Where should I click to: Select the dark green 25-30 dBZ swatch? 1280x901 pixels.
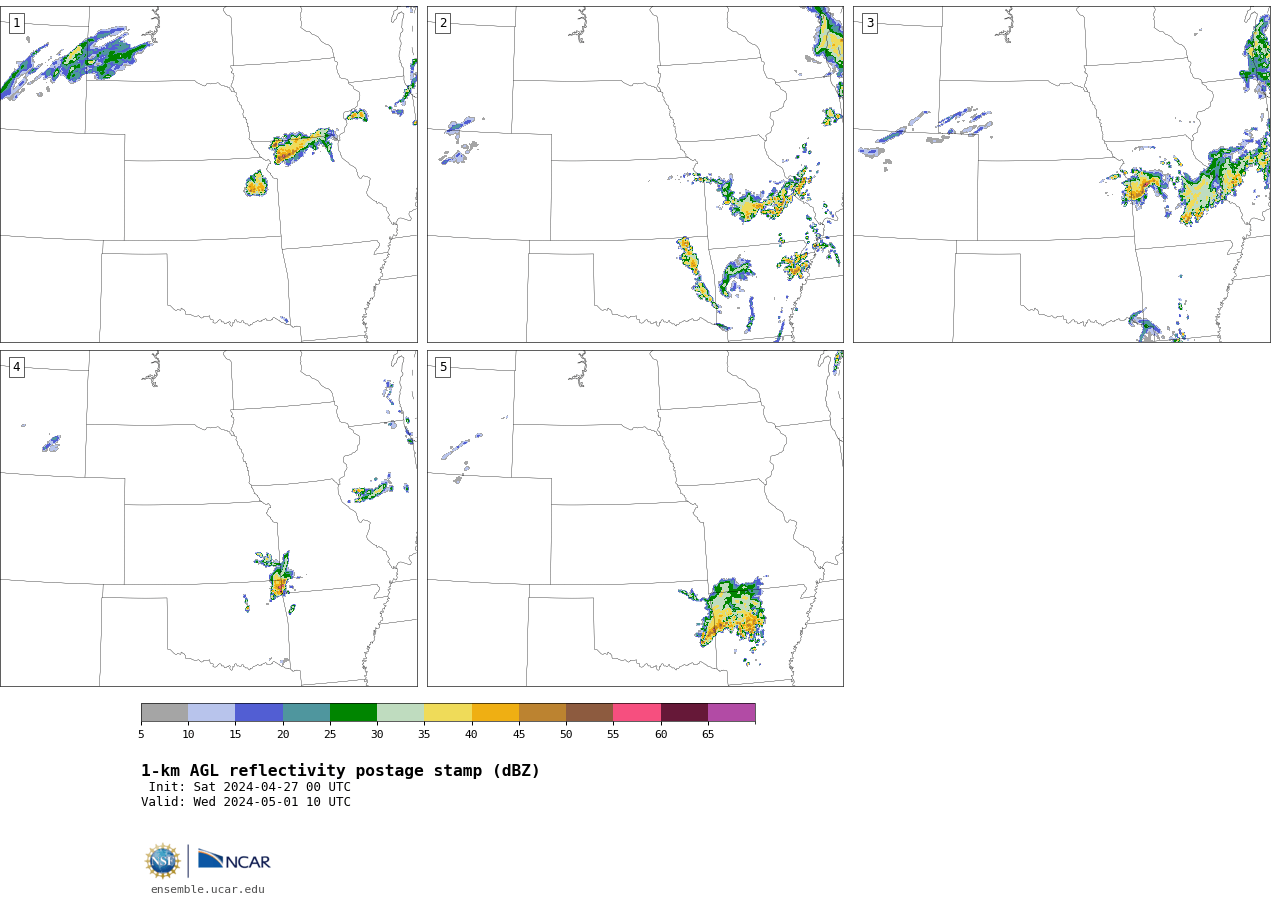pos(353,712)
